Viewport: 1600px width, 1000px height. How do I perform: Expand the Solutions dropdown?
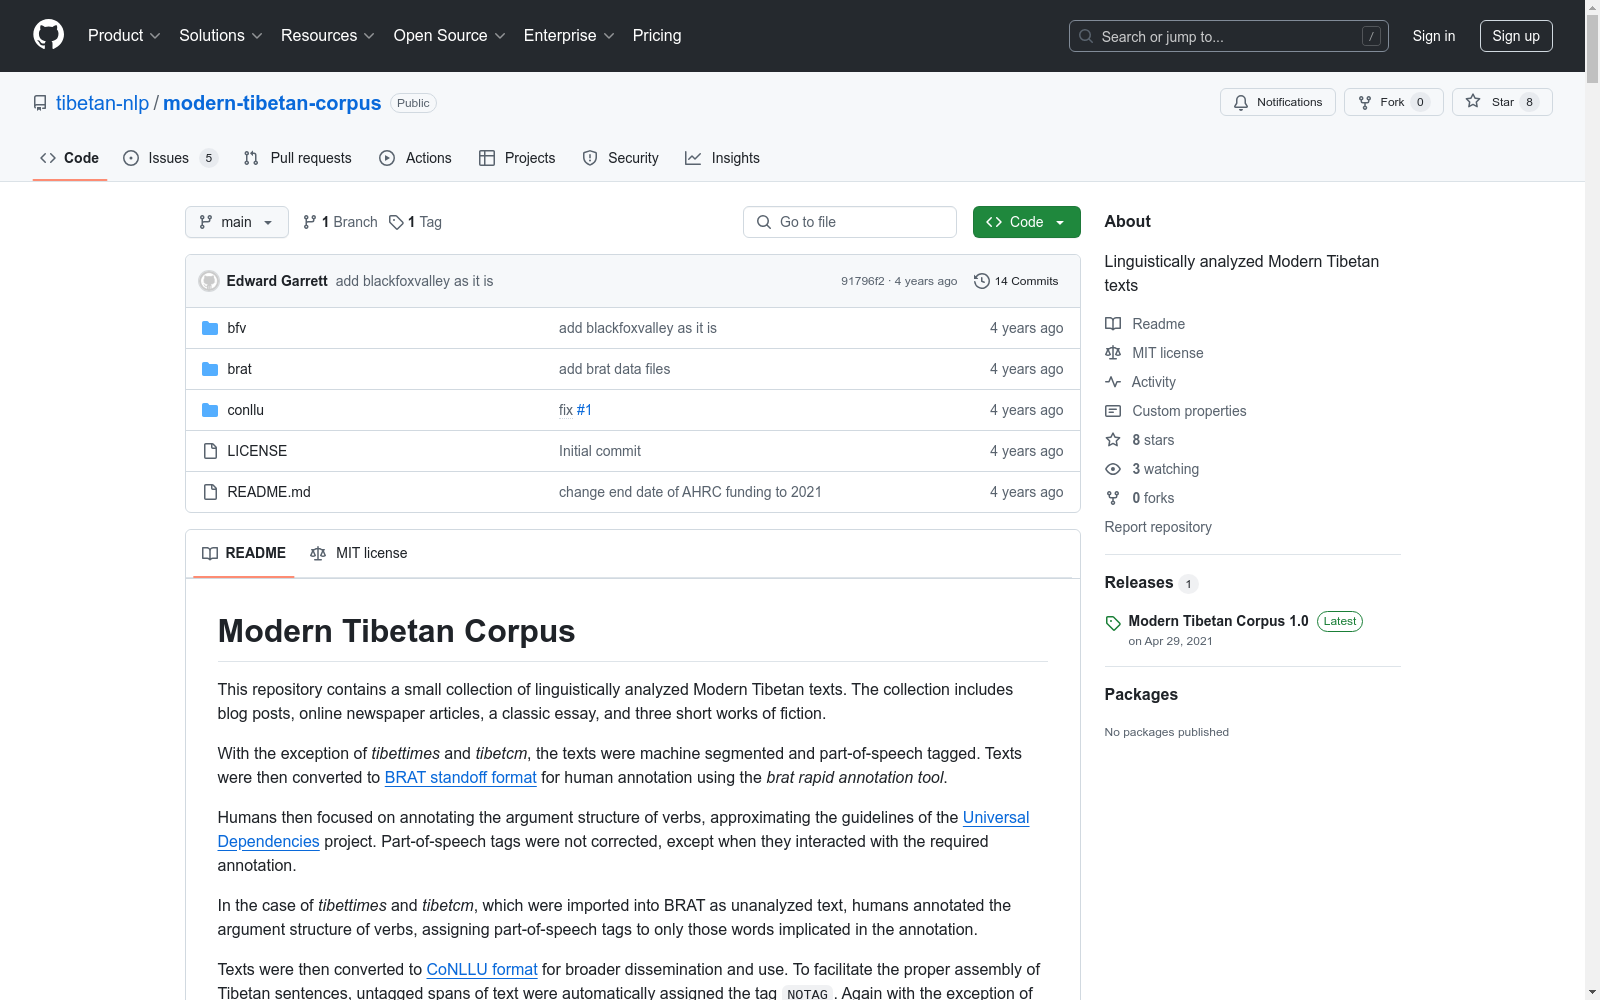220,35
